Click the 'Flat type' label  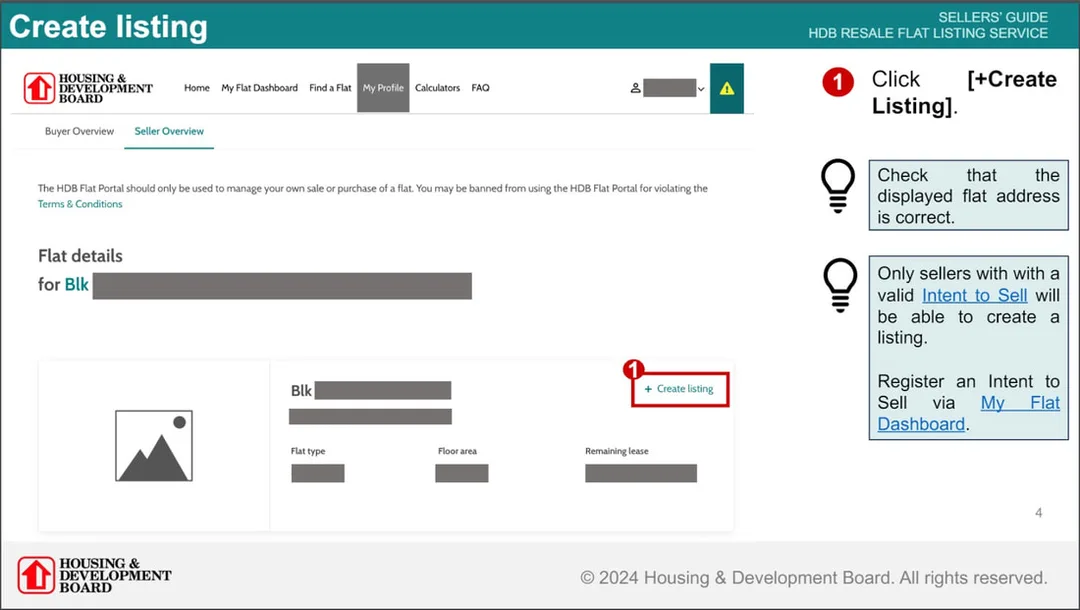[308, 451]
